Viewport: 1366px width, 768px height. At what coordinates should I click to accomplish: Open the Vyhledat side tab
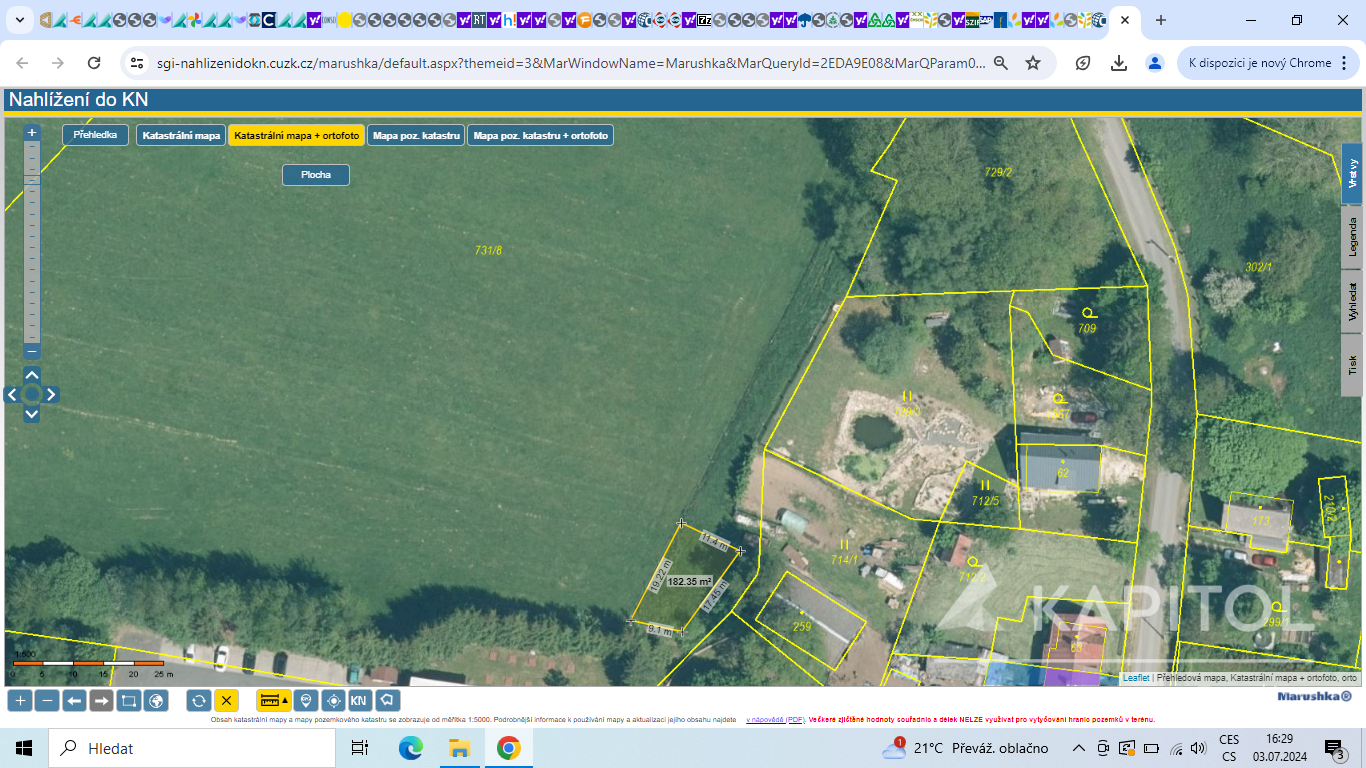(x=1352, y=301)
